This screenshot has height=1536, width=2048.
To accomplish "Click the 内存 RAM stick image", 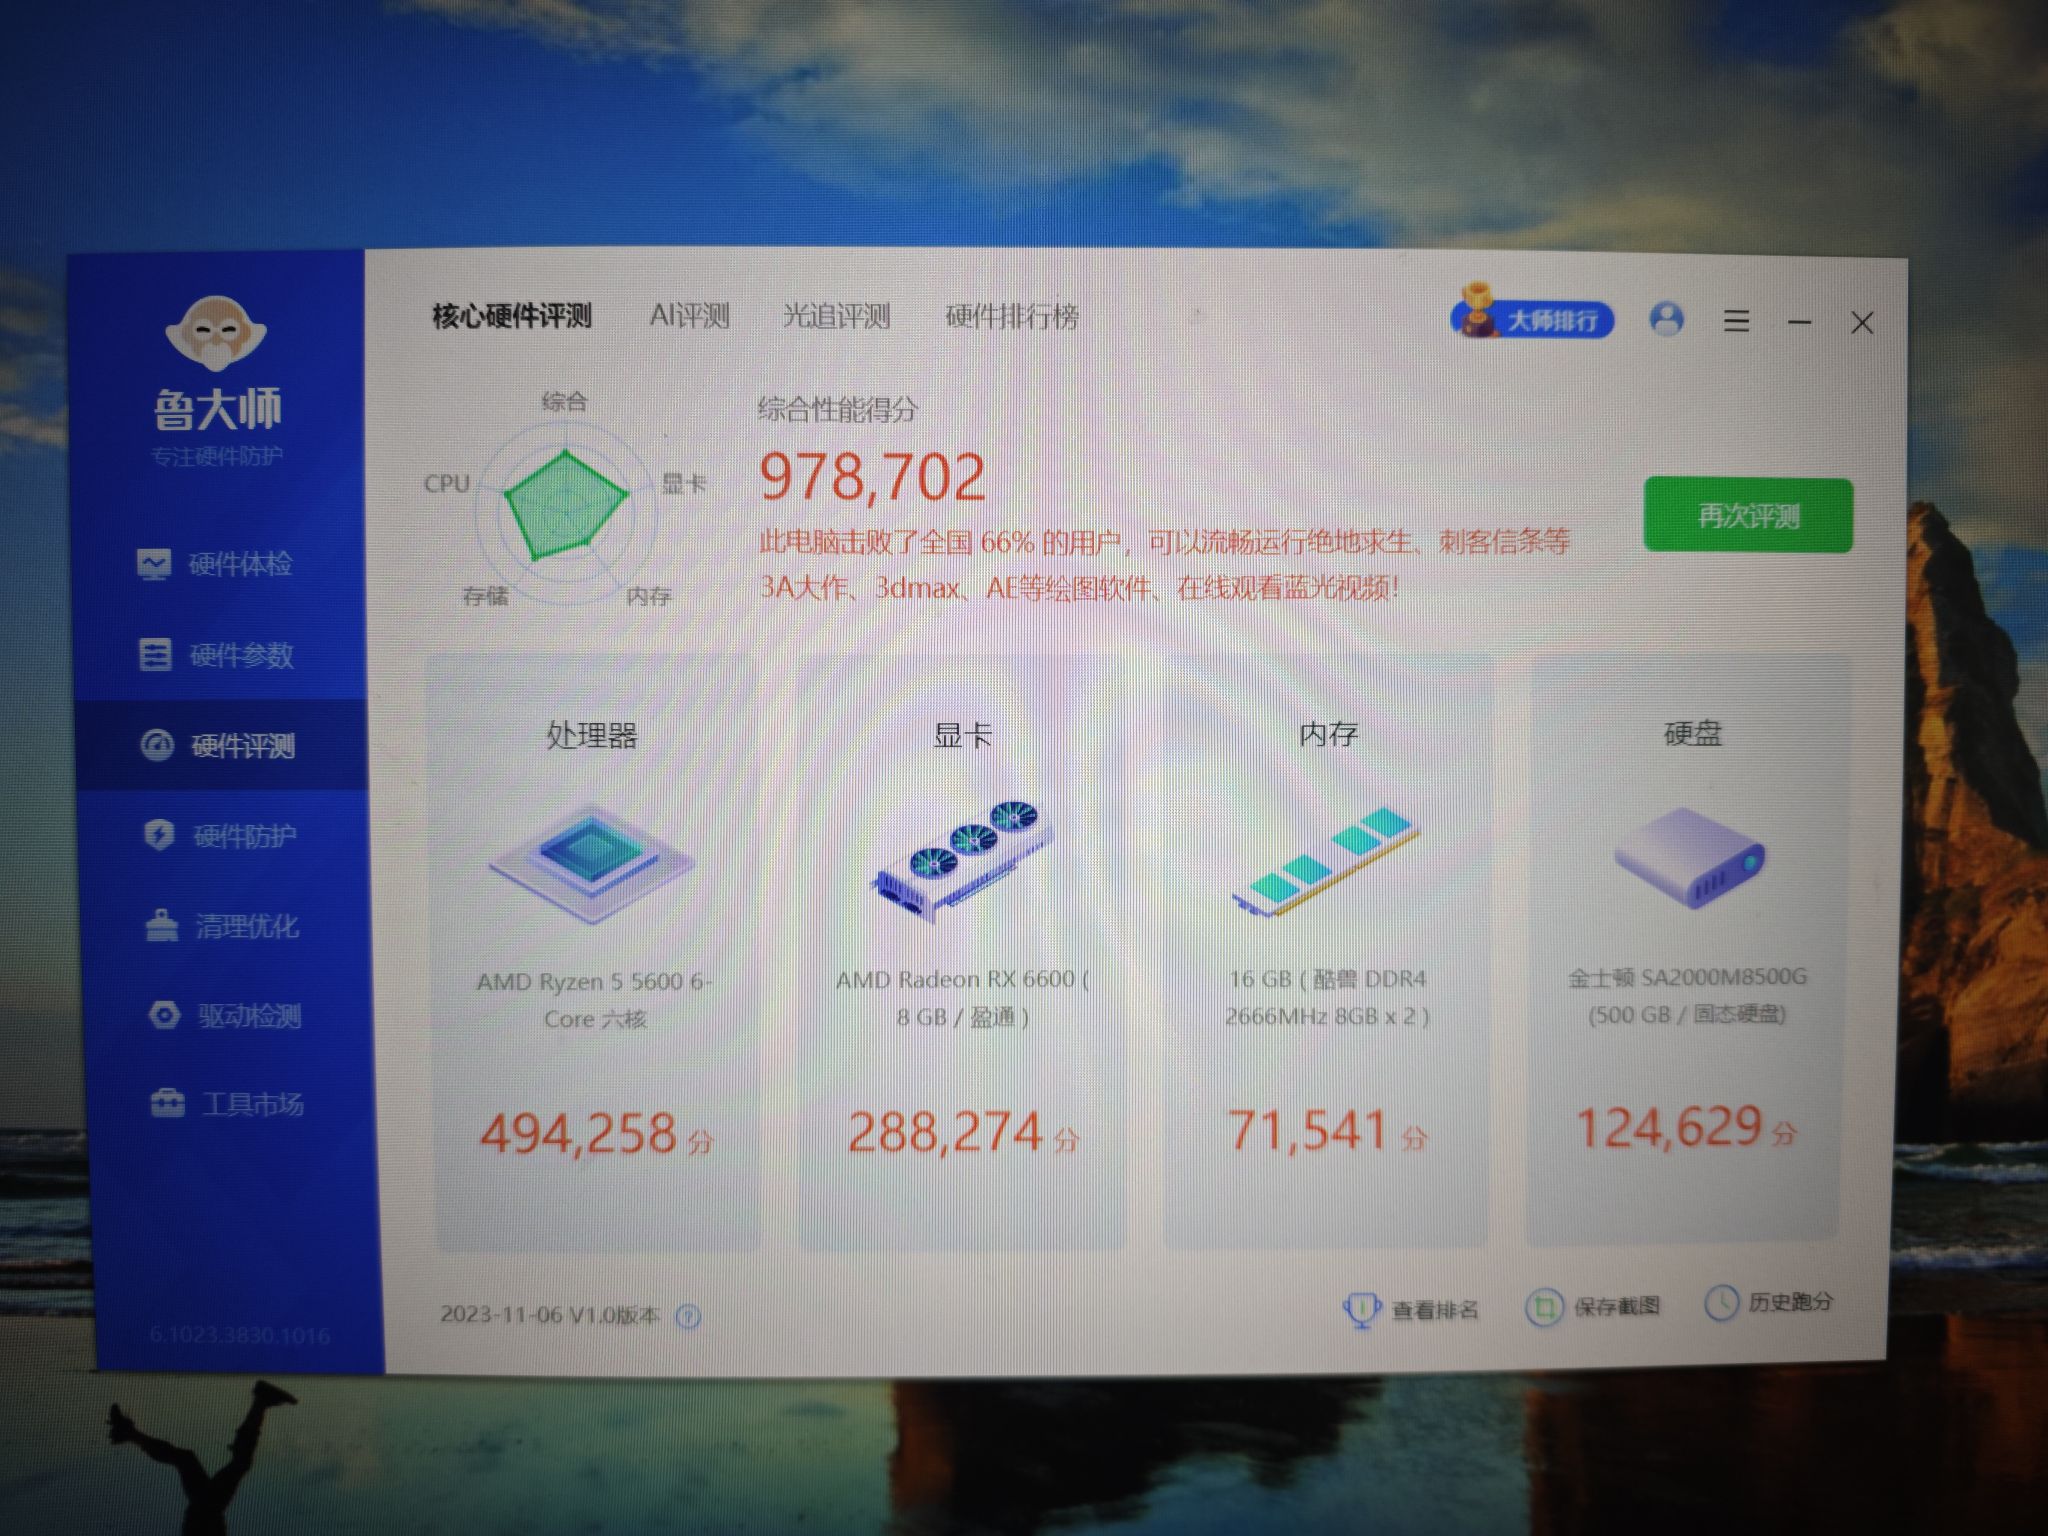I will tap(1327, 862).
